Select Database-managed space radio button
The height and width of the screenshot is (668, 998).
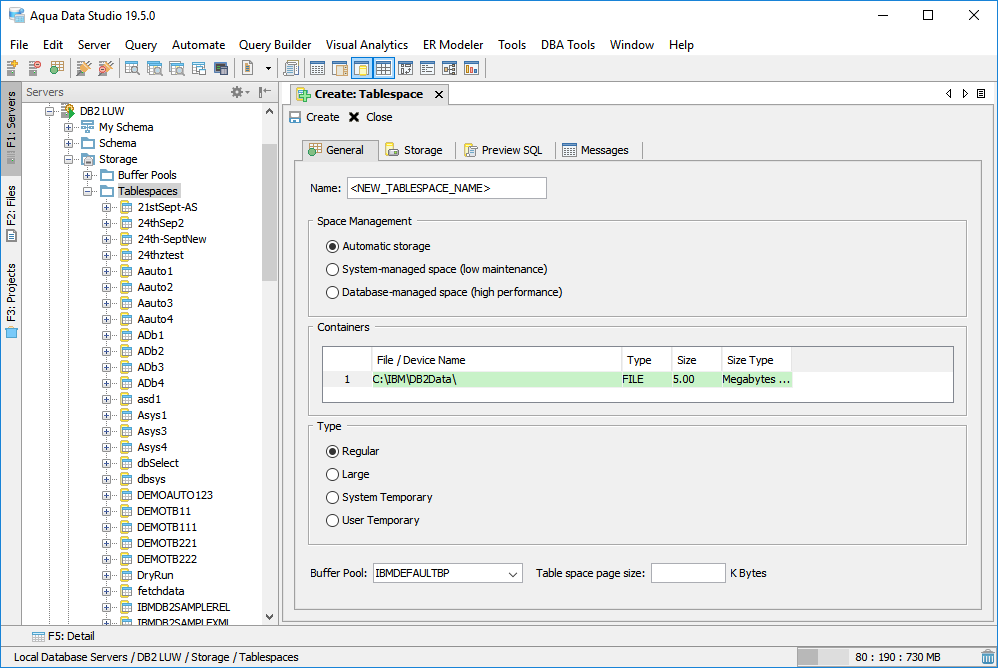pyautogui.click(x=332, y=292)
